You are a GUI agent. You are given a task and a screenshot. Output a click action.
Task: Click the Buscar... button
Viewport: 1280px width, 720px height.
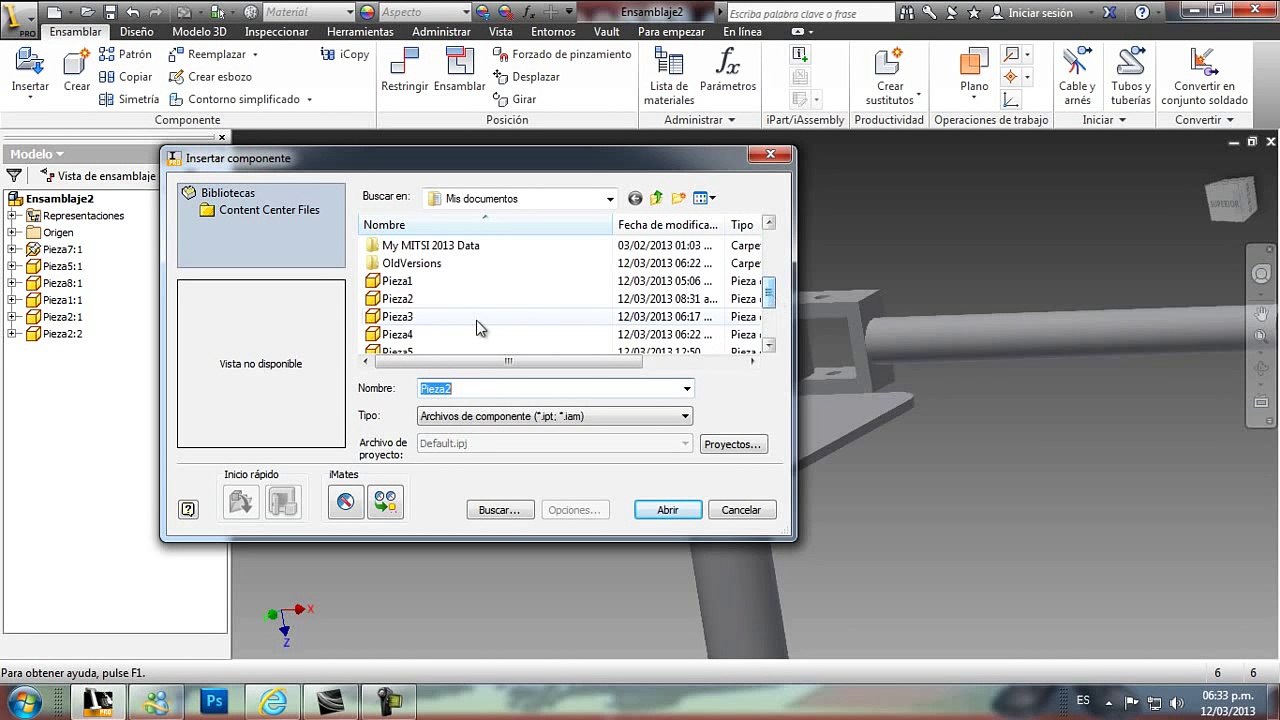(500, 510)
